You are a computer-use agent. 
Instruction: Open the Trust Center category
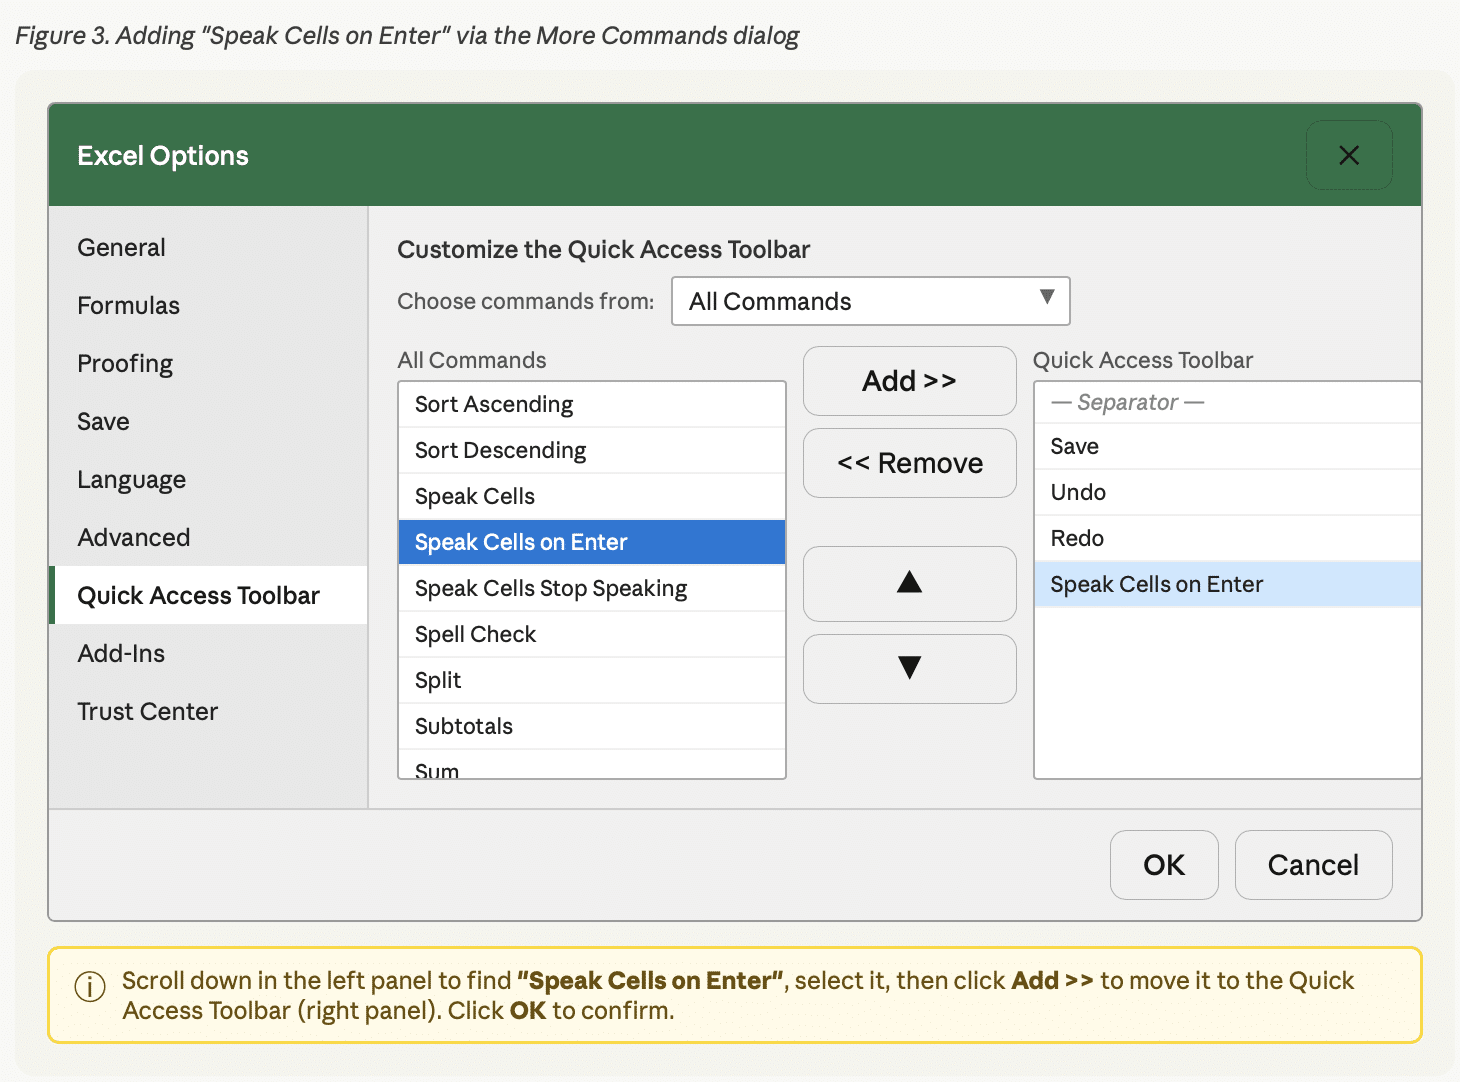point(209,712)
